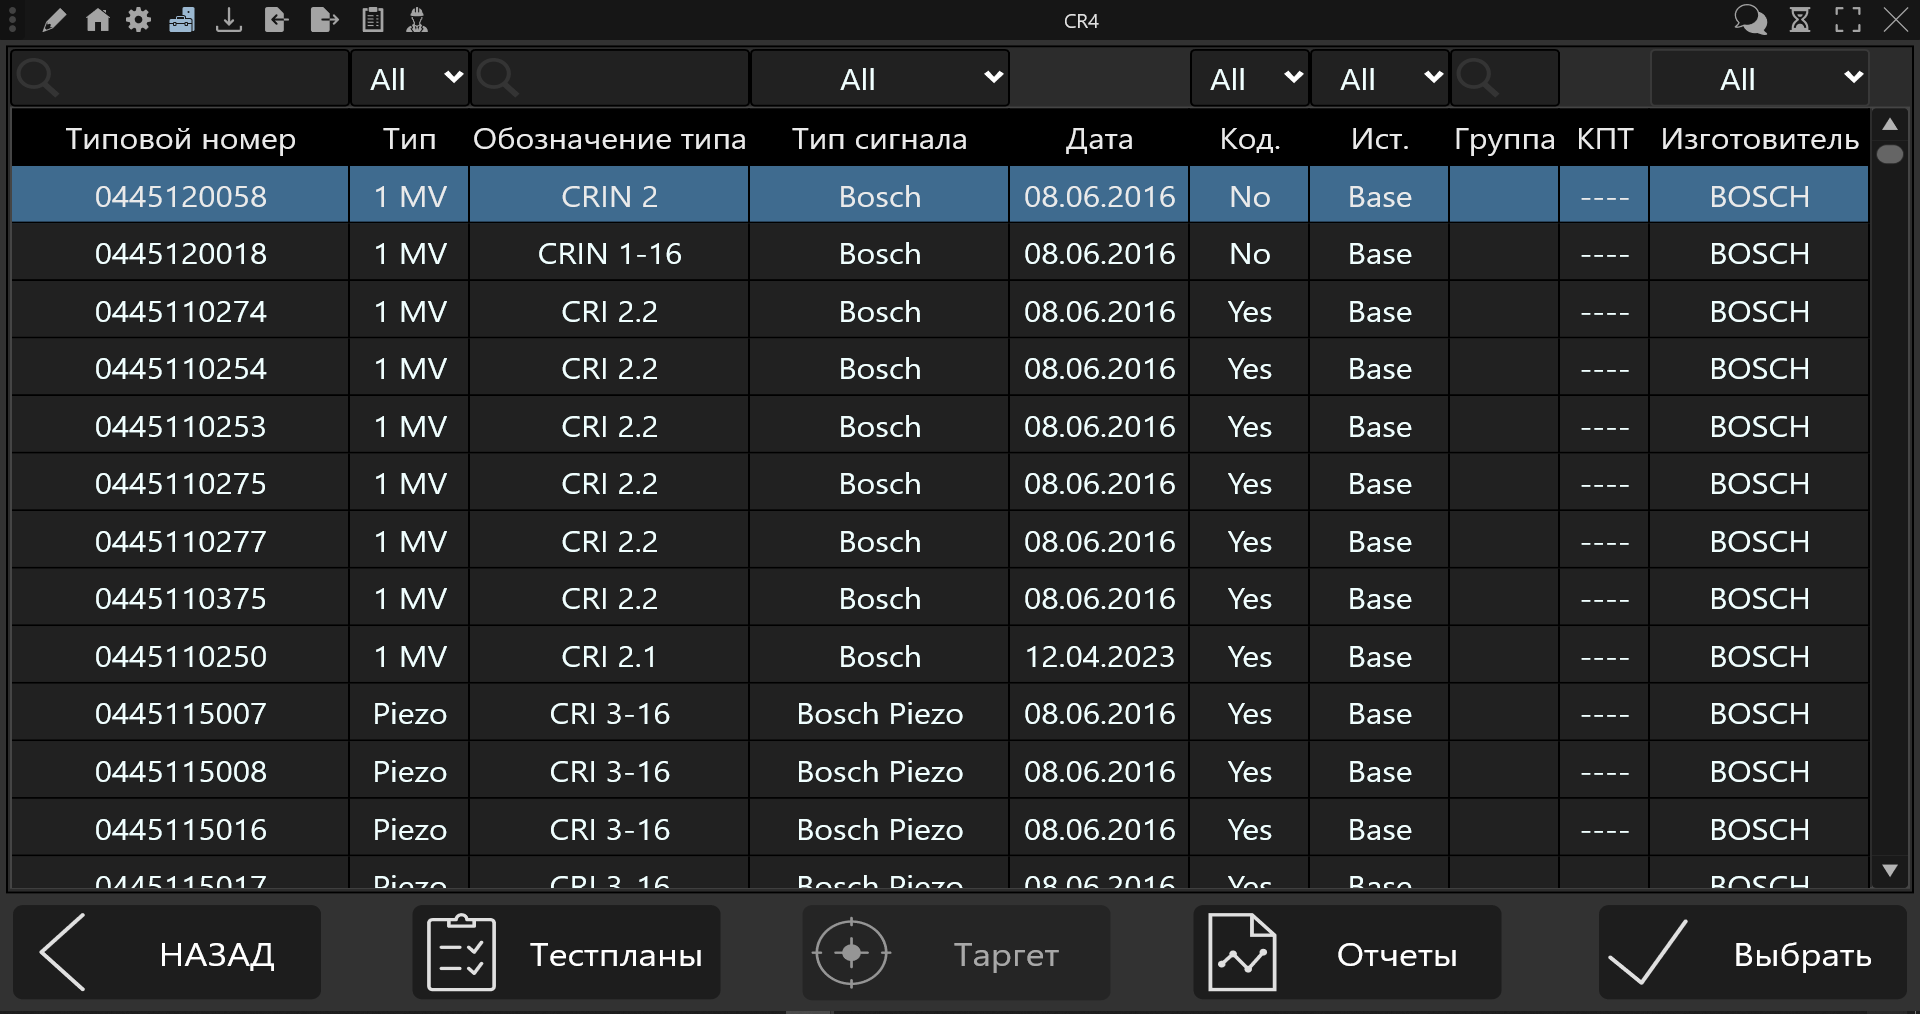
Task: Open the Изготовитель filter dropdown
Action: pyautogui.click(x=1759, y=78)
